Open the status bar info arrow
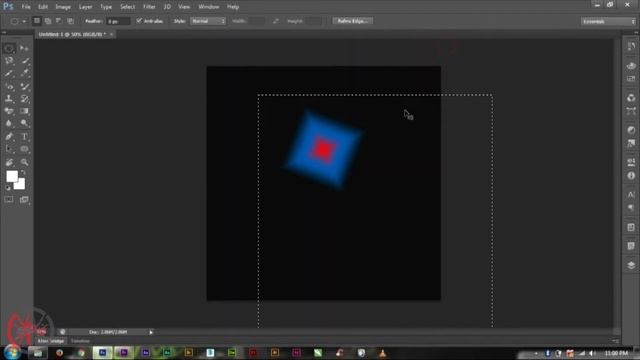The height and width of the screenshot is (360, 640). coord(151,332)
